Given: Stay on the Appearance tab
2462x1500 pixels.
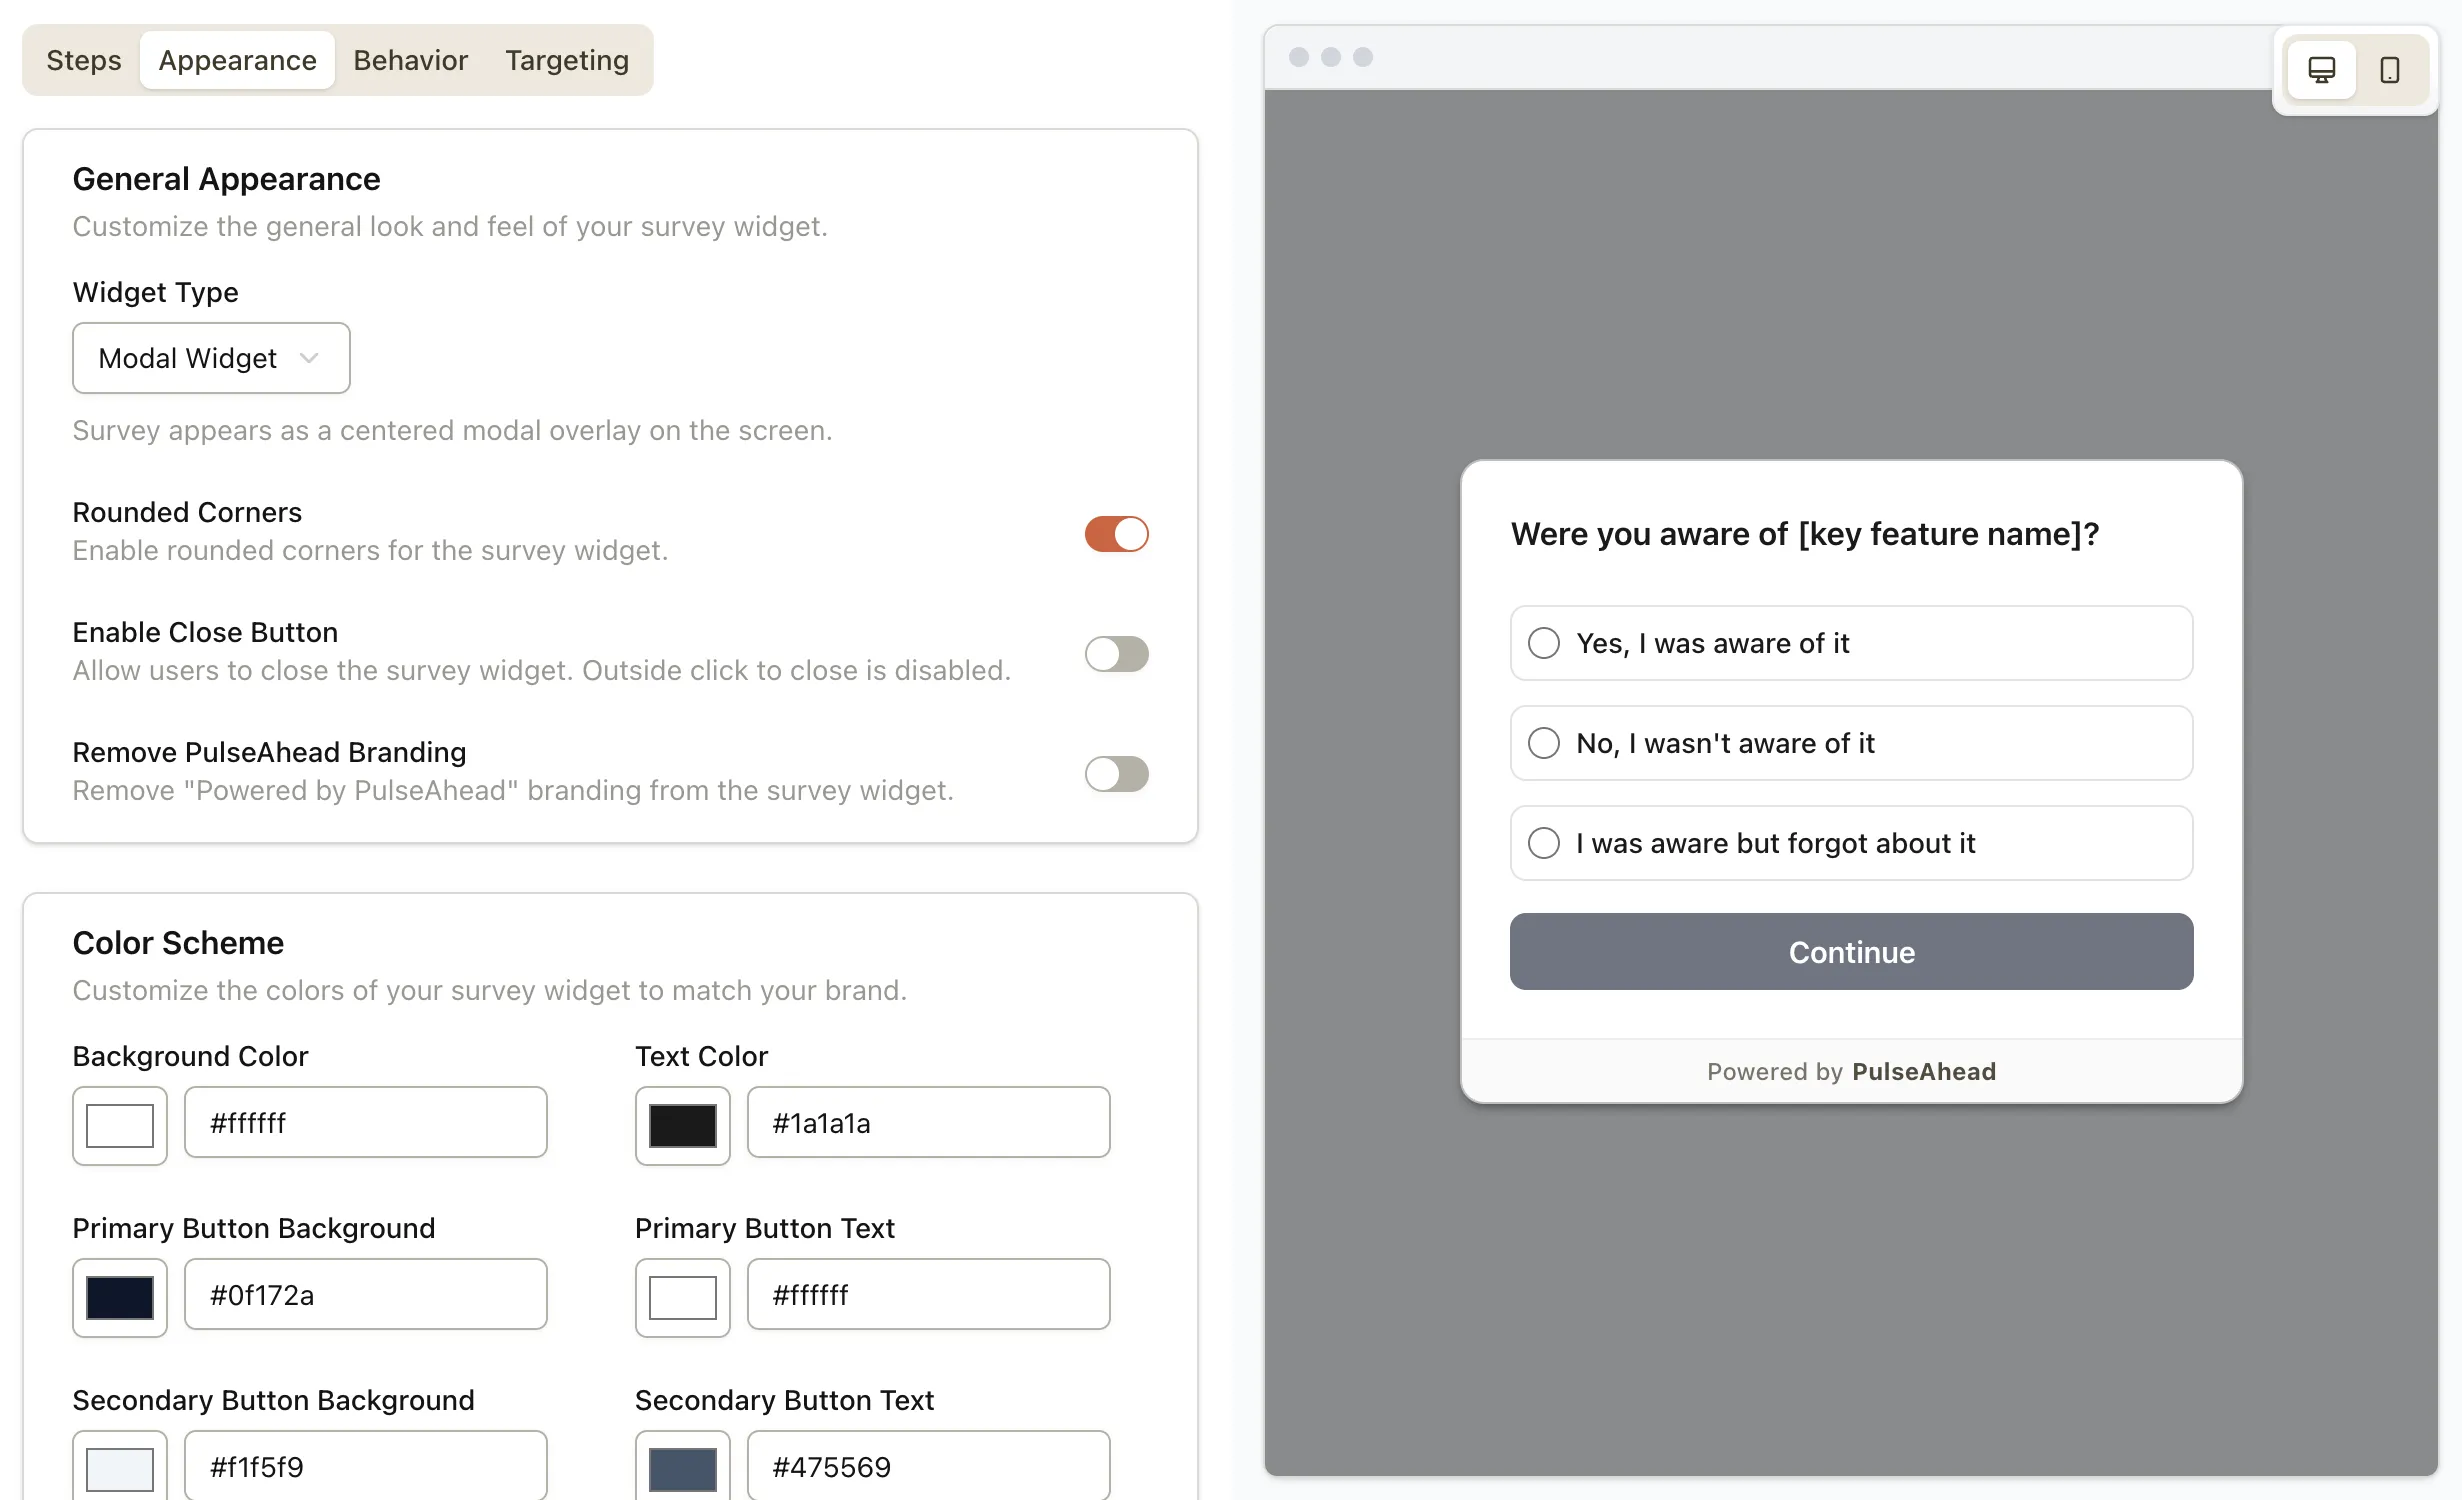Looking at the screenshot, I should 237,60.
